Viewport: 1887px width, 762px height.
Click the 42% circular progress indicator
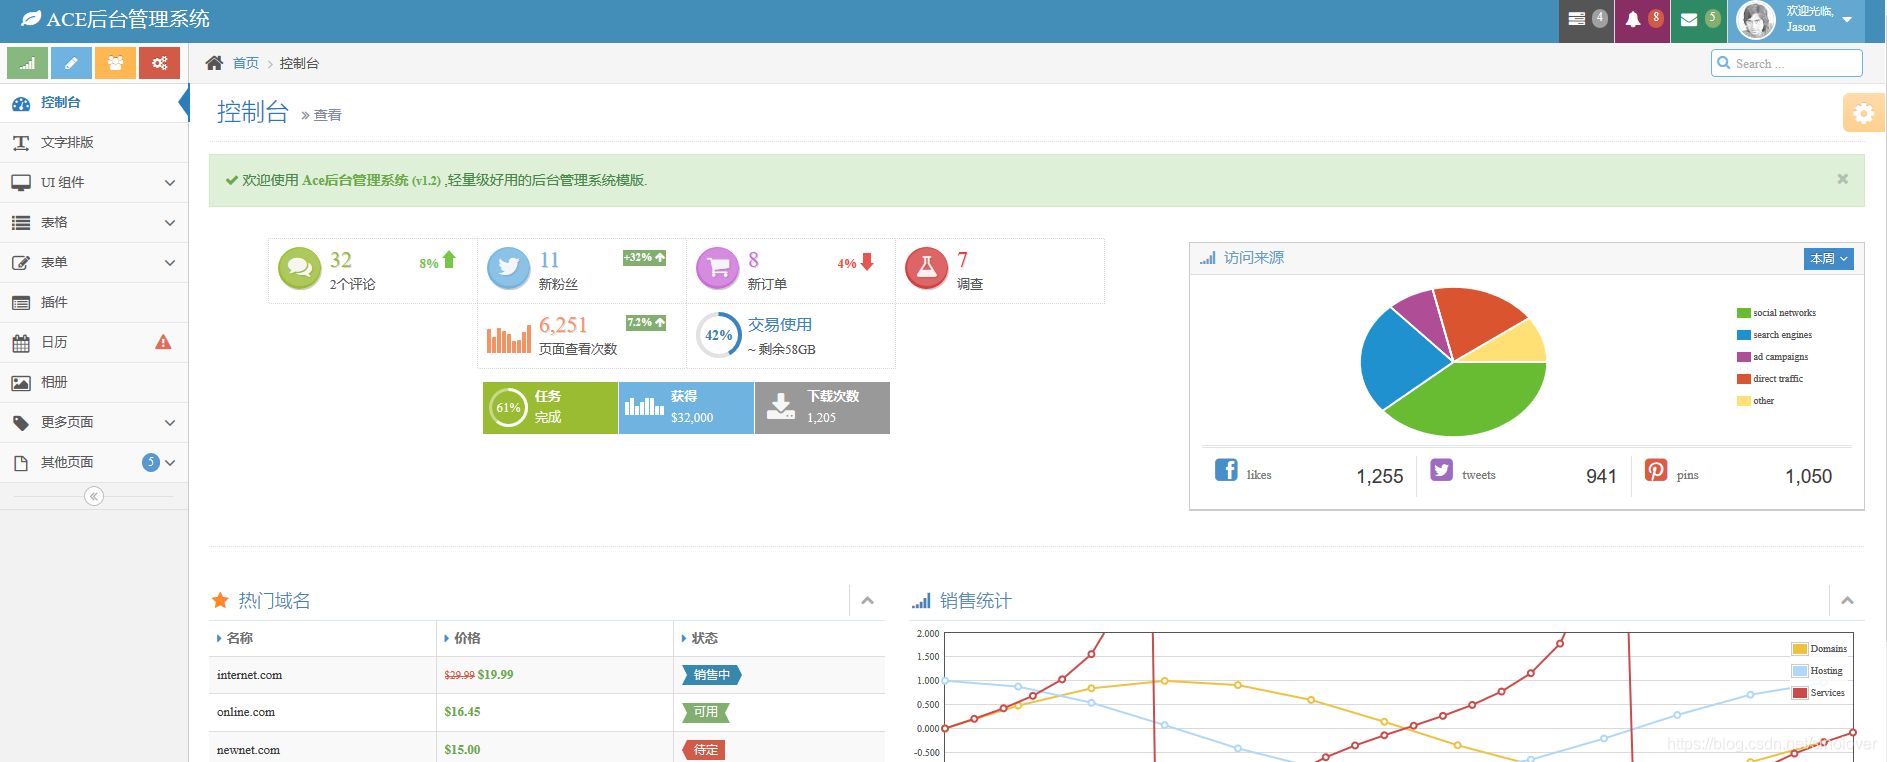tap(718, 336)
